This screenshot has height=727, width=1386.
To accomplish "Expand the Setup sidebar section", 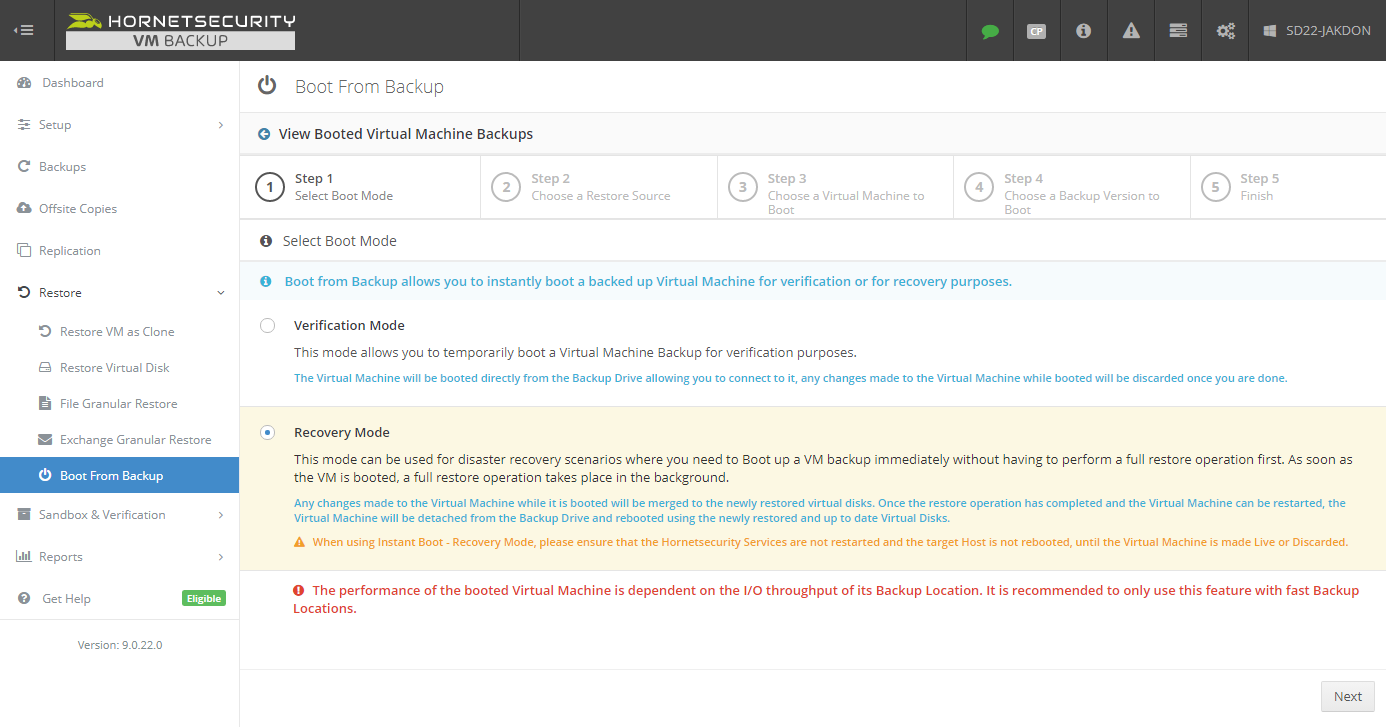I will (x=119, y=124).
